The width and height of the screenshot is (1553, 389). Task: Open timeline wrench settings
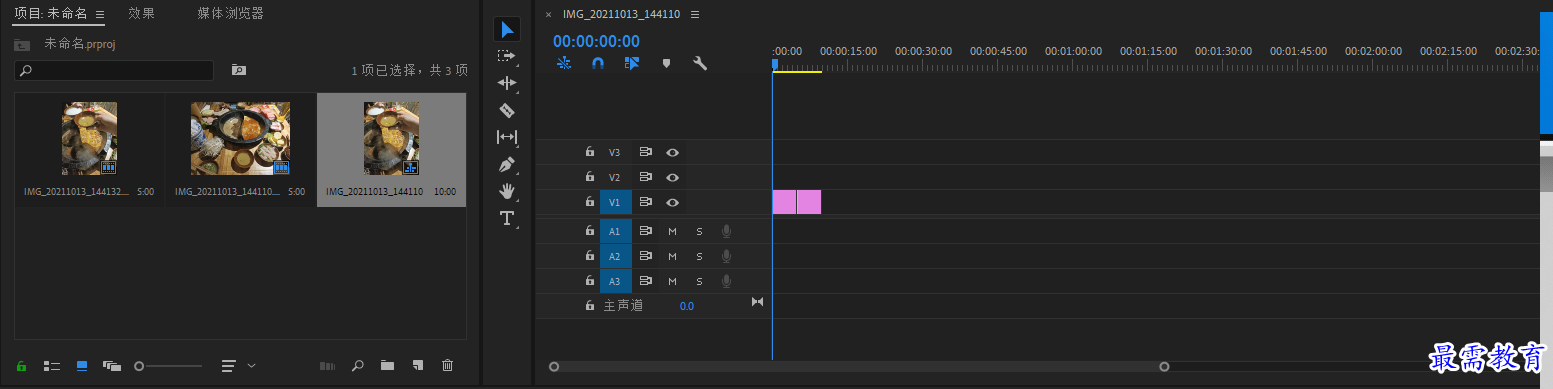(x=700, y=63)
